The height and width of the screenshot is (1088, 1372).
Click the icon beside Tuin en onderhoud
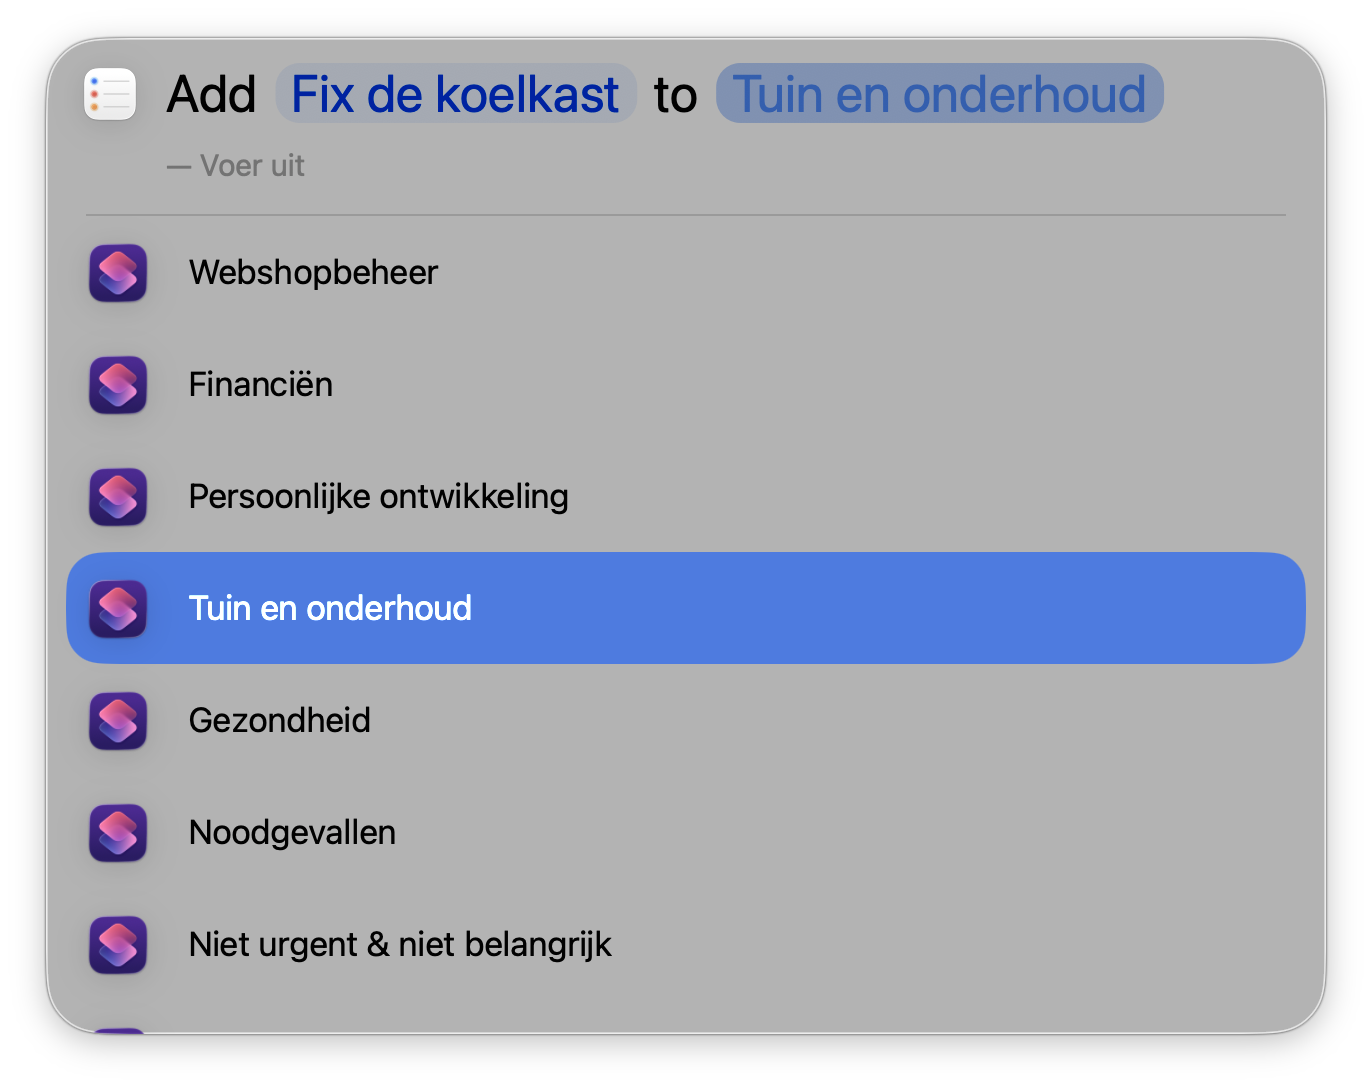click(x=118, y=609)
